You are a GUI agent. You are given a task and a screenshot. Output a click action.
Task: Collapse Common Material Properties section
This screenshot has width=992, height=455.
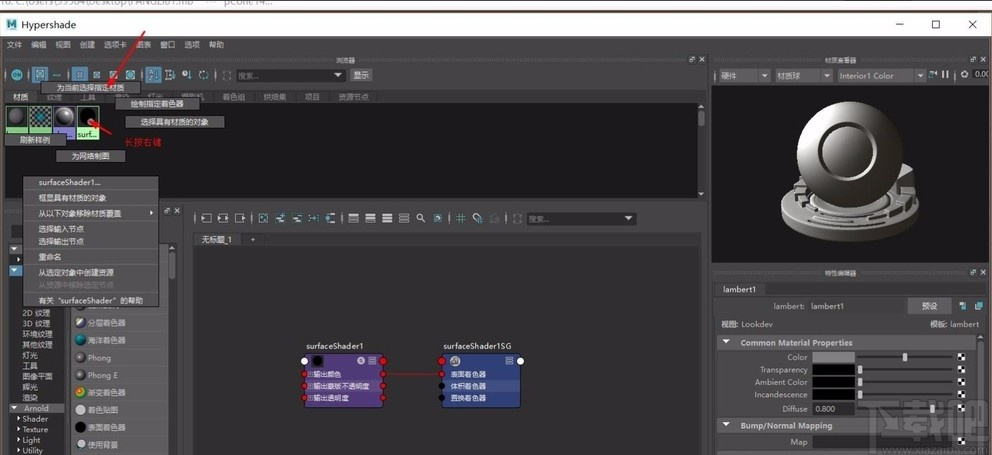(x=726, y=342)
